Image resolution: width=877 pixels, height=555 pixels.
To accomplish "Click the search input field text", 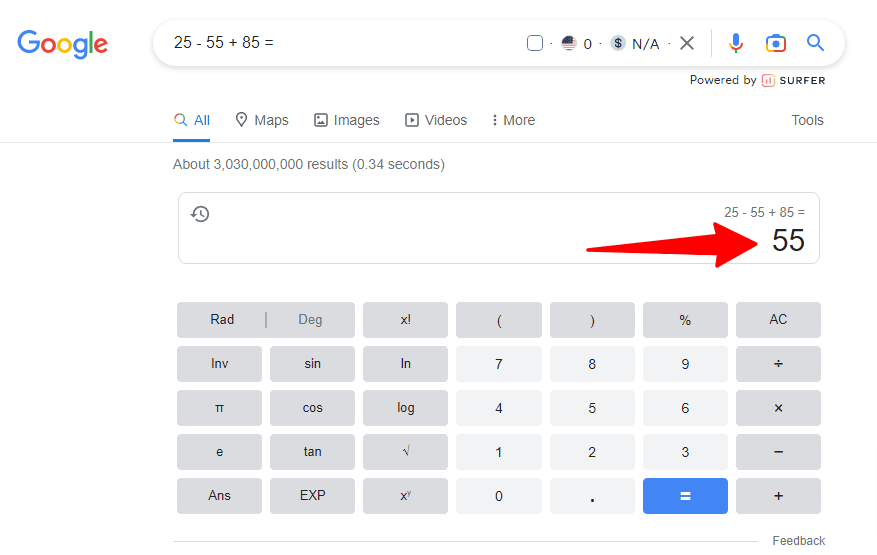I will 224,43.
